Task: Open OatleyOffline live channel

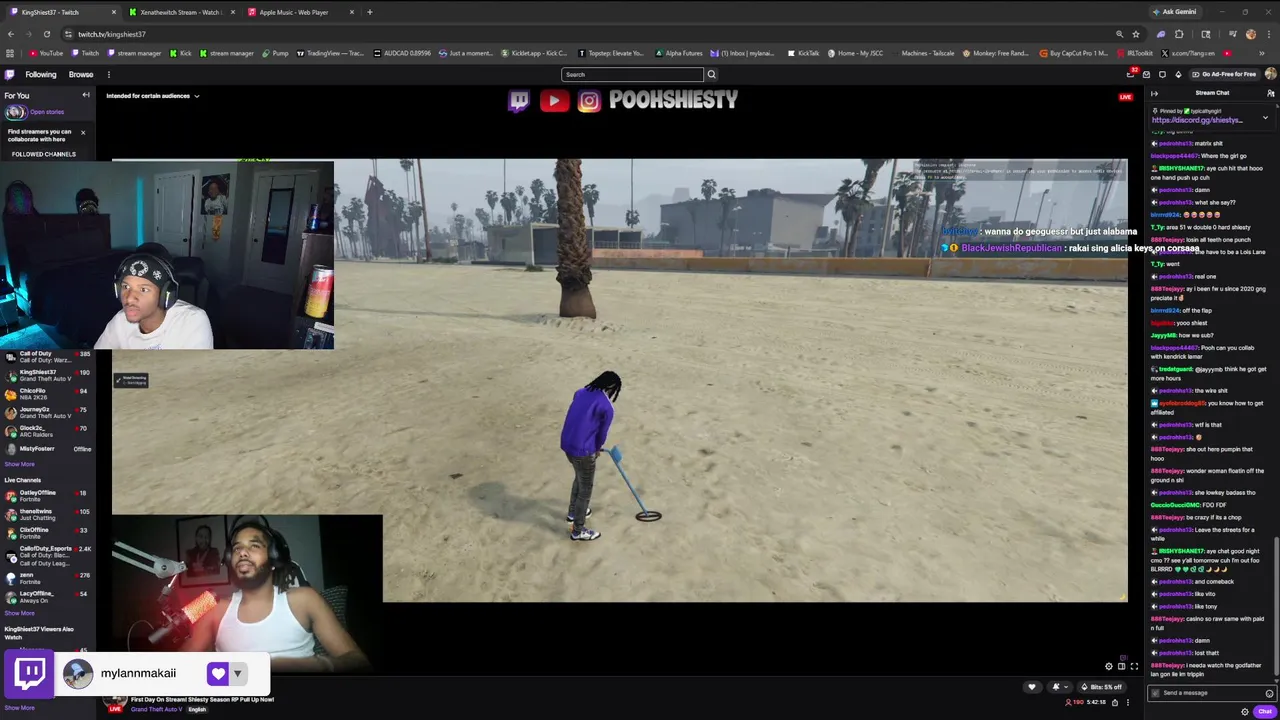Action: click(48, 496)
